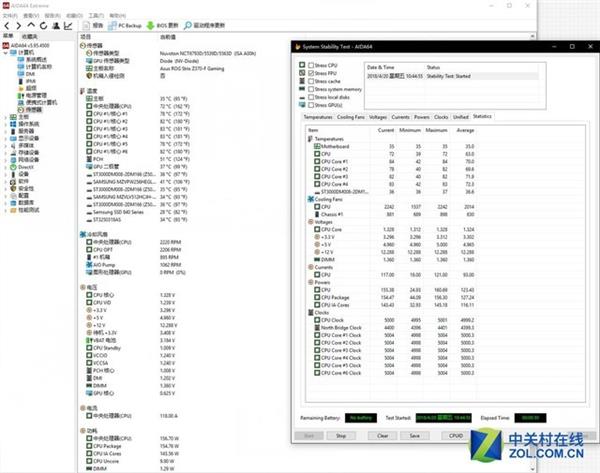The image size is (600, 473).
Task: Click the Clear button in Stability Test
Action: [382, 436]
